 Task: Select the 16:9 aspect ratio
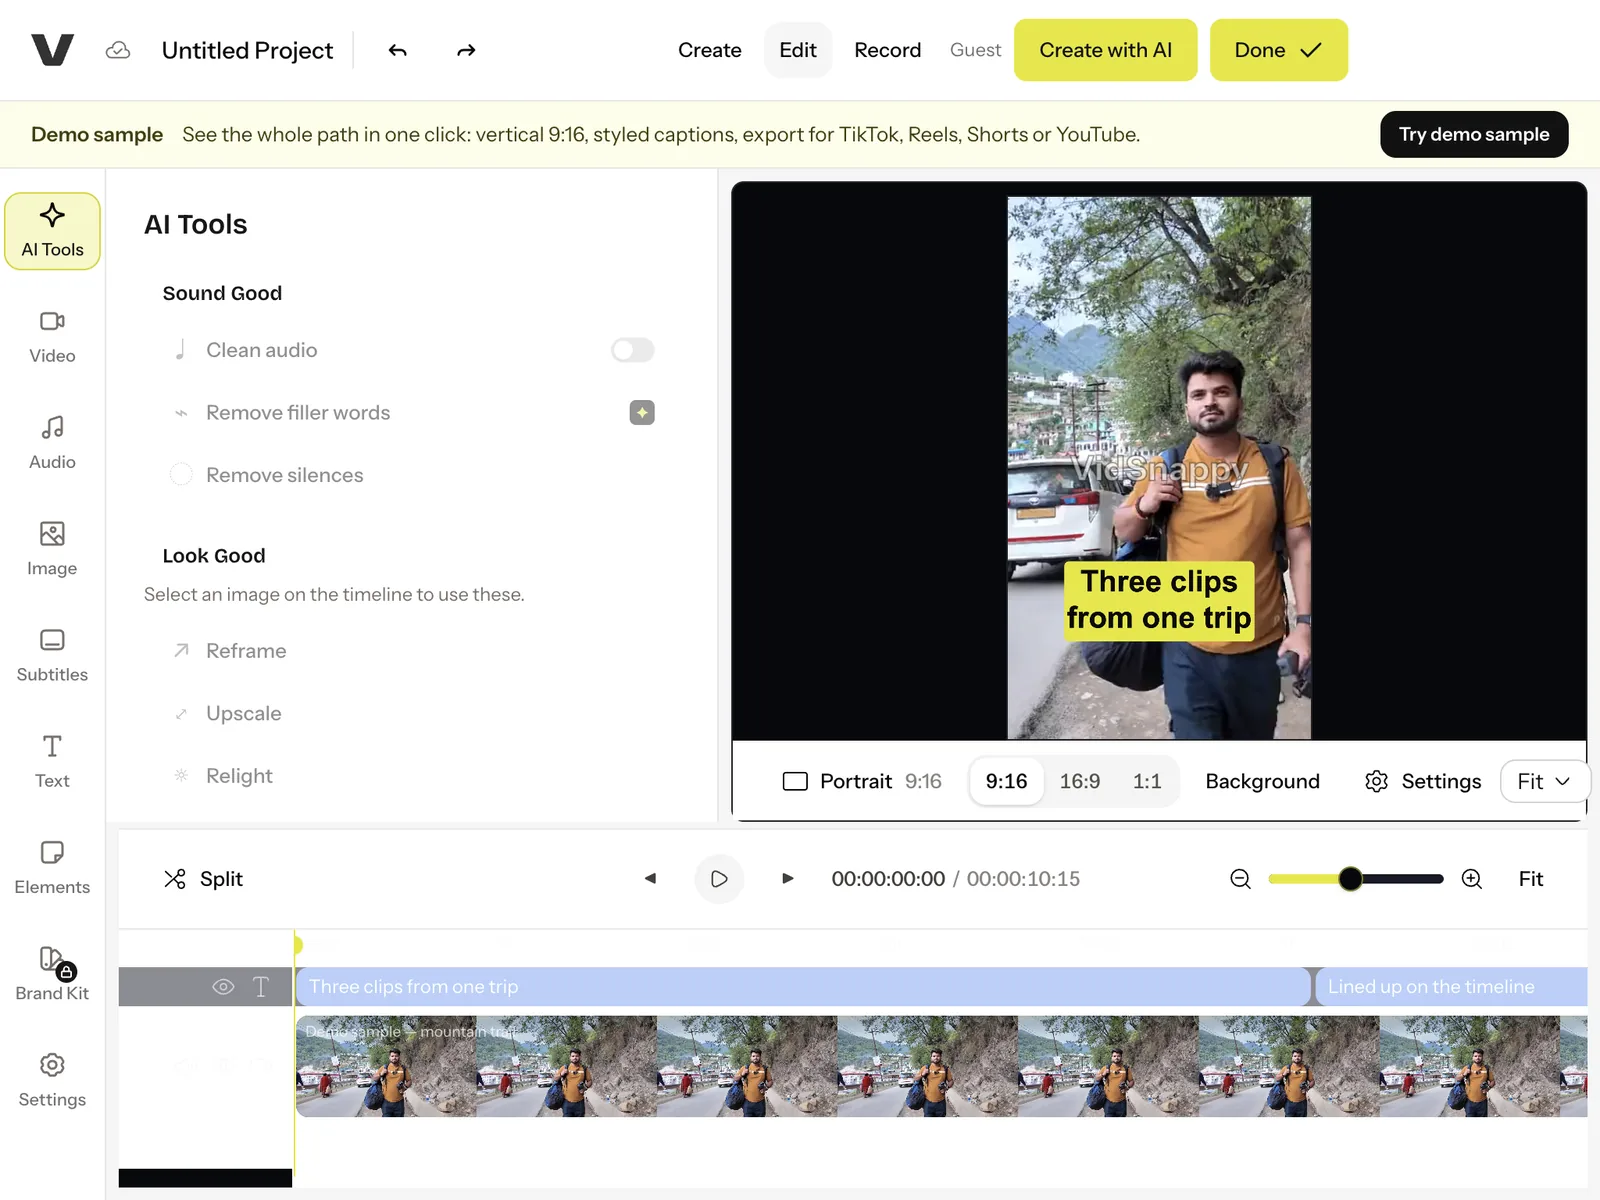tap(1080, 781)
